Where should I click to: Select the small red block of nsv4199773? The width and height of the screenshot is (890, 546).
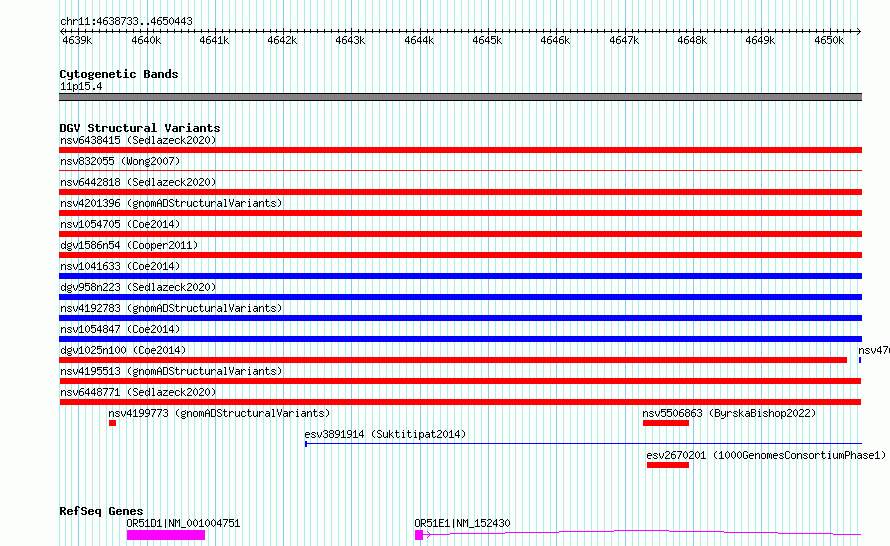(112, 423)
